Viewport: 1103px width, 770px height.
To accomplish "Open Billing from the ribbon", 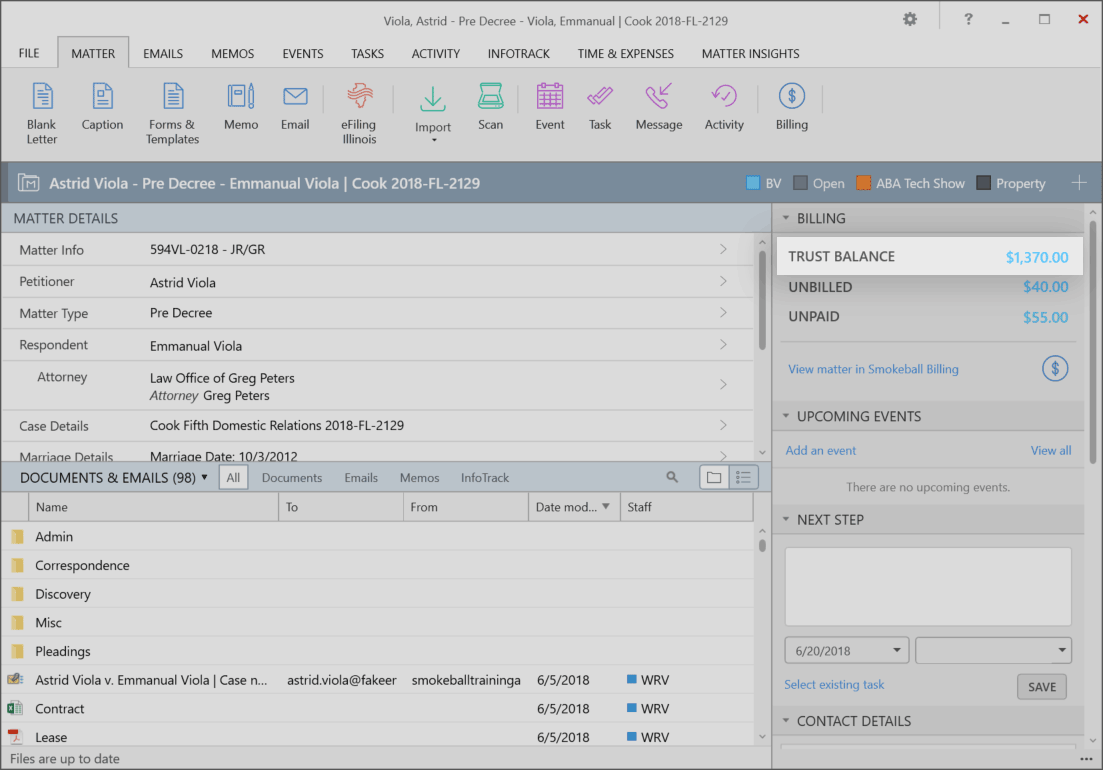I will coord(791,108).
